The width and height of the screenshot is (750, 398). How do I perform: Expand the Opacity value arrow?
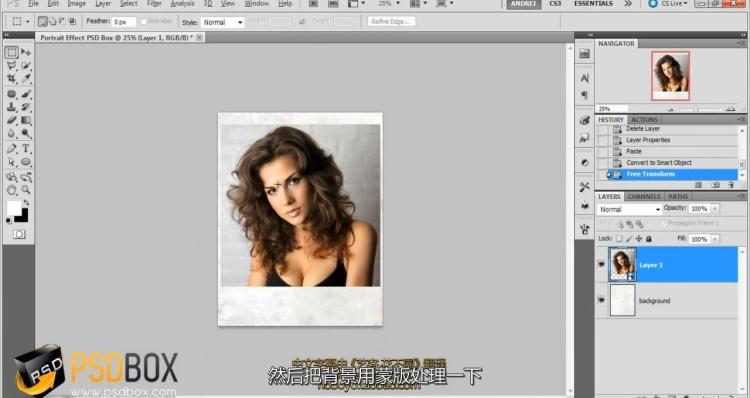[x=715, y=209]
